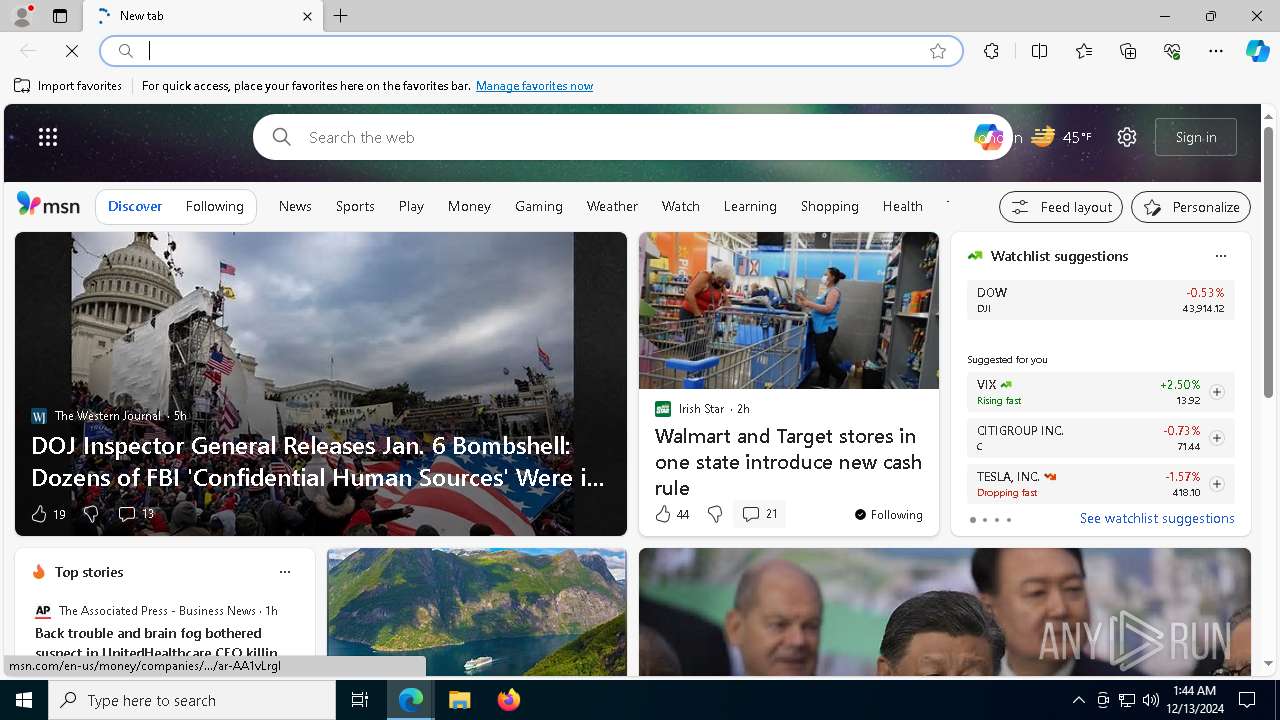This screenshot has width=1280, height=720.
Task: Switch to the Following feed
Action: [215, 206]
